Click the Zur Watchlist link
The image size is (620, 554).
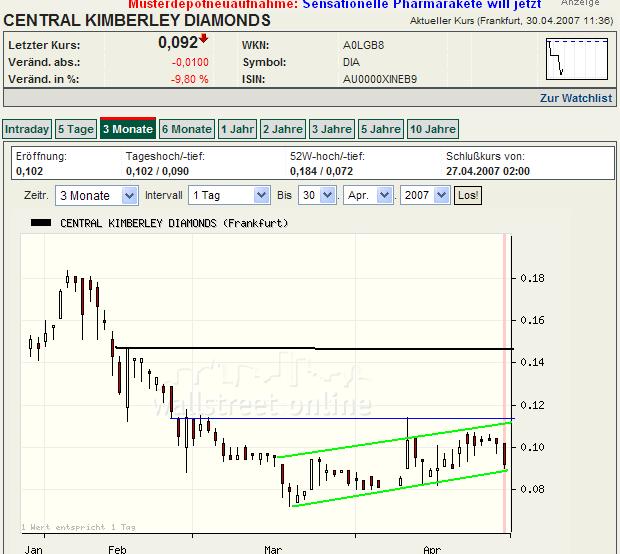[x=575, y=99]
